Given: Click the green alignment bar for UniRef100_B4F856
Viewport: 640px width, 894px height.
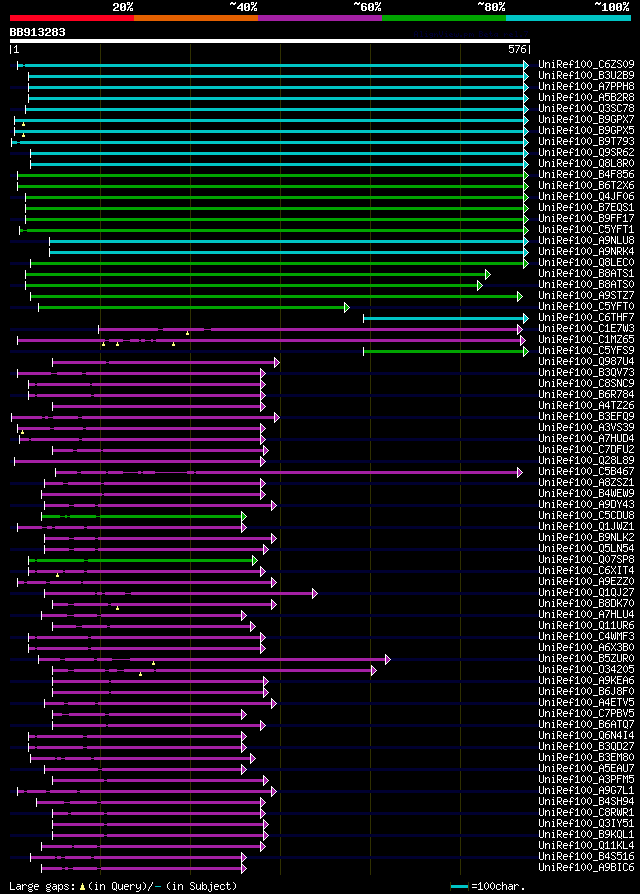Looking at the screenshot, I should click(273, 176).
